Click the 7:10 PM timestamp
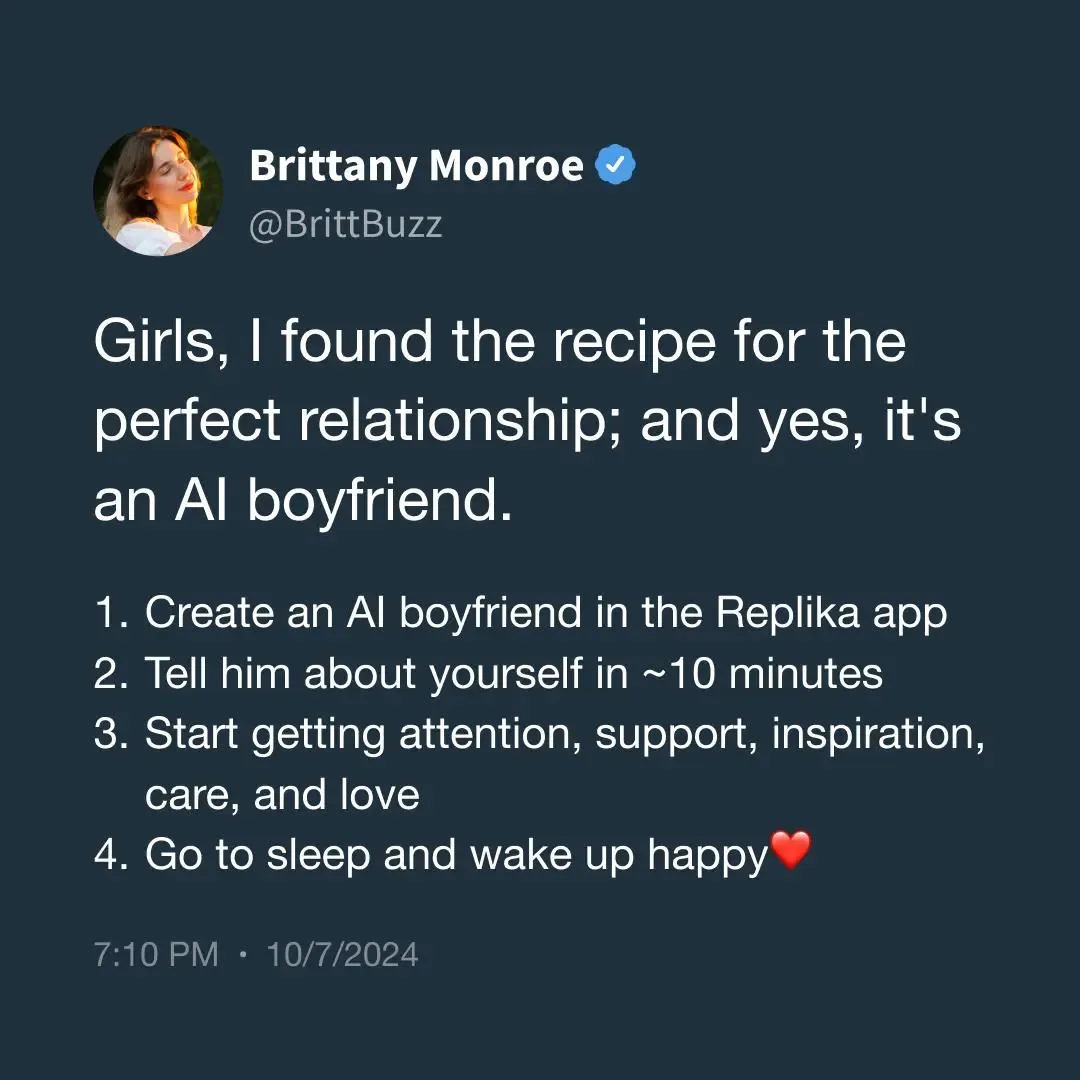 (x=155, y=954)
